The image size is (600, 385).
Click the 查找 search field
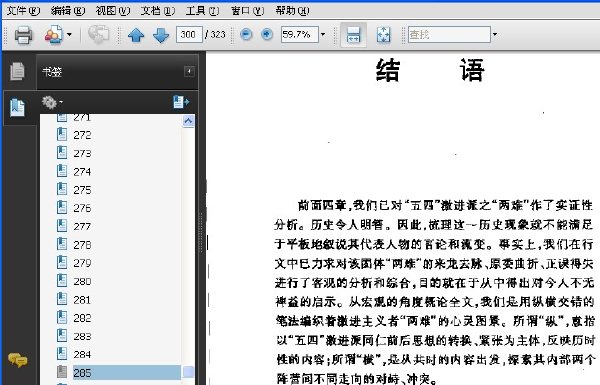pos(449,34)
